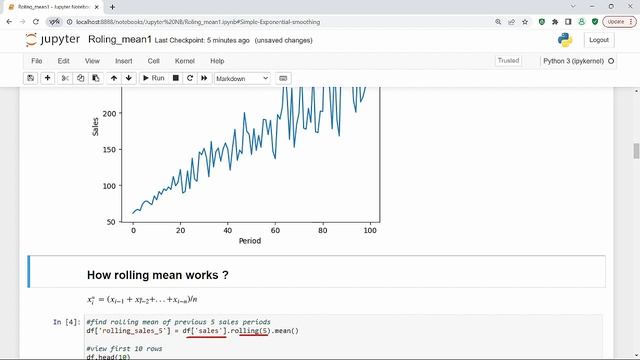Viewport: 640px width, 360px height.
Task: Click the page vertical scrollbar thumb
Action: tap(636, 151)
